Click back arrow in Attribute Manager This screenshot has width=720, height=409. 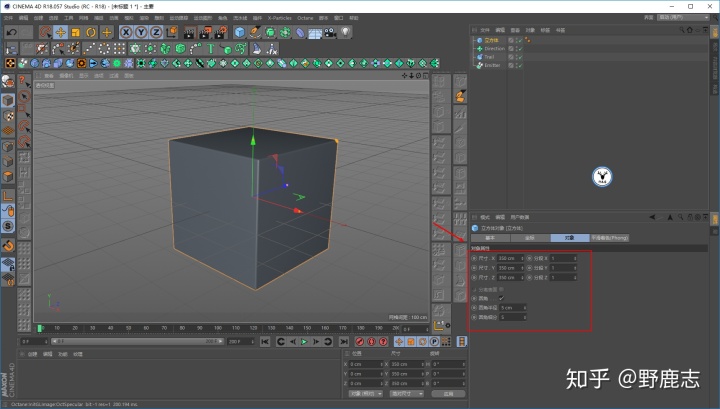click(x=652, y=217)
